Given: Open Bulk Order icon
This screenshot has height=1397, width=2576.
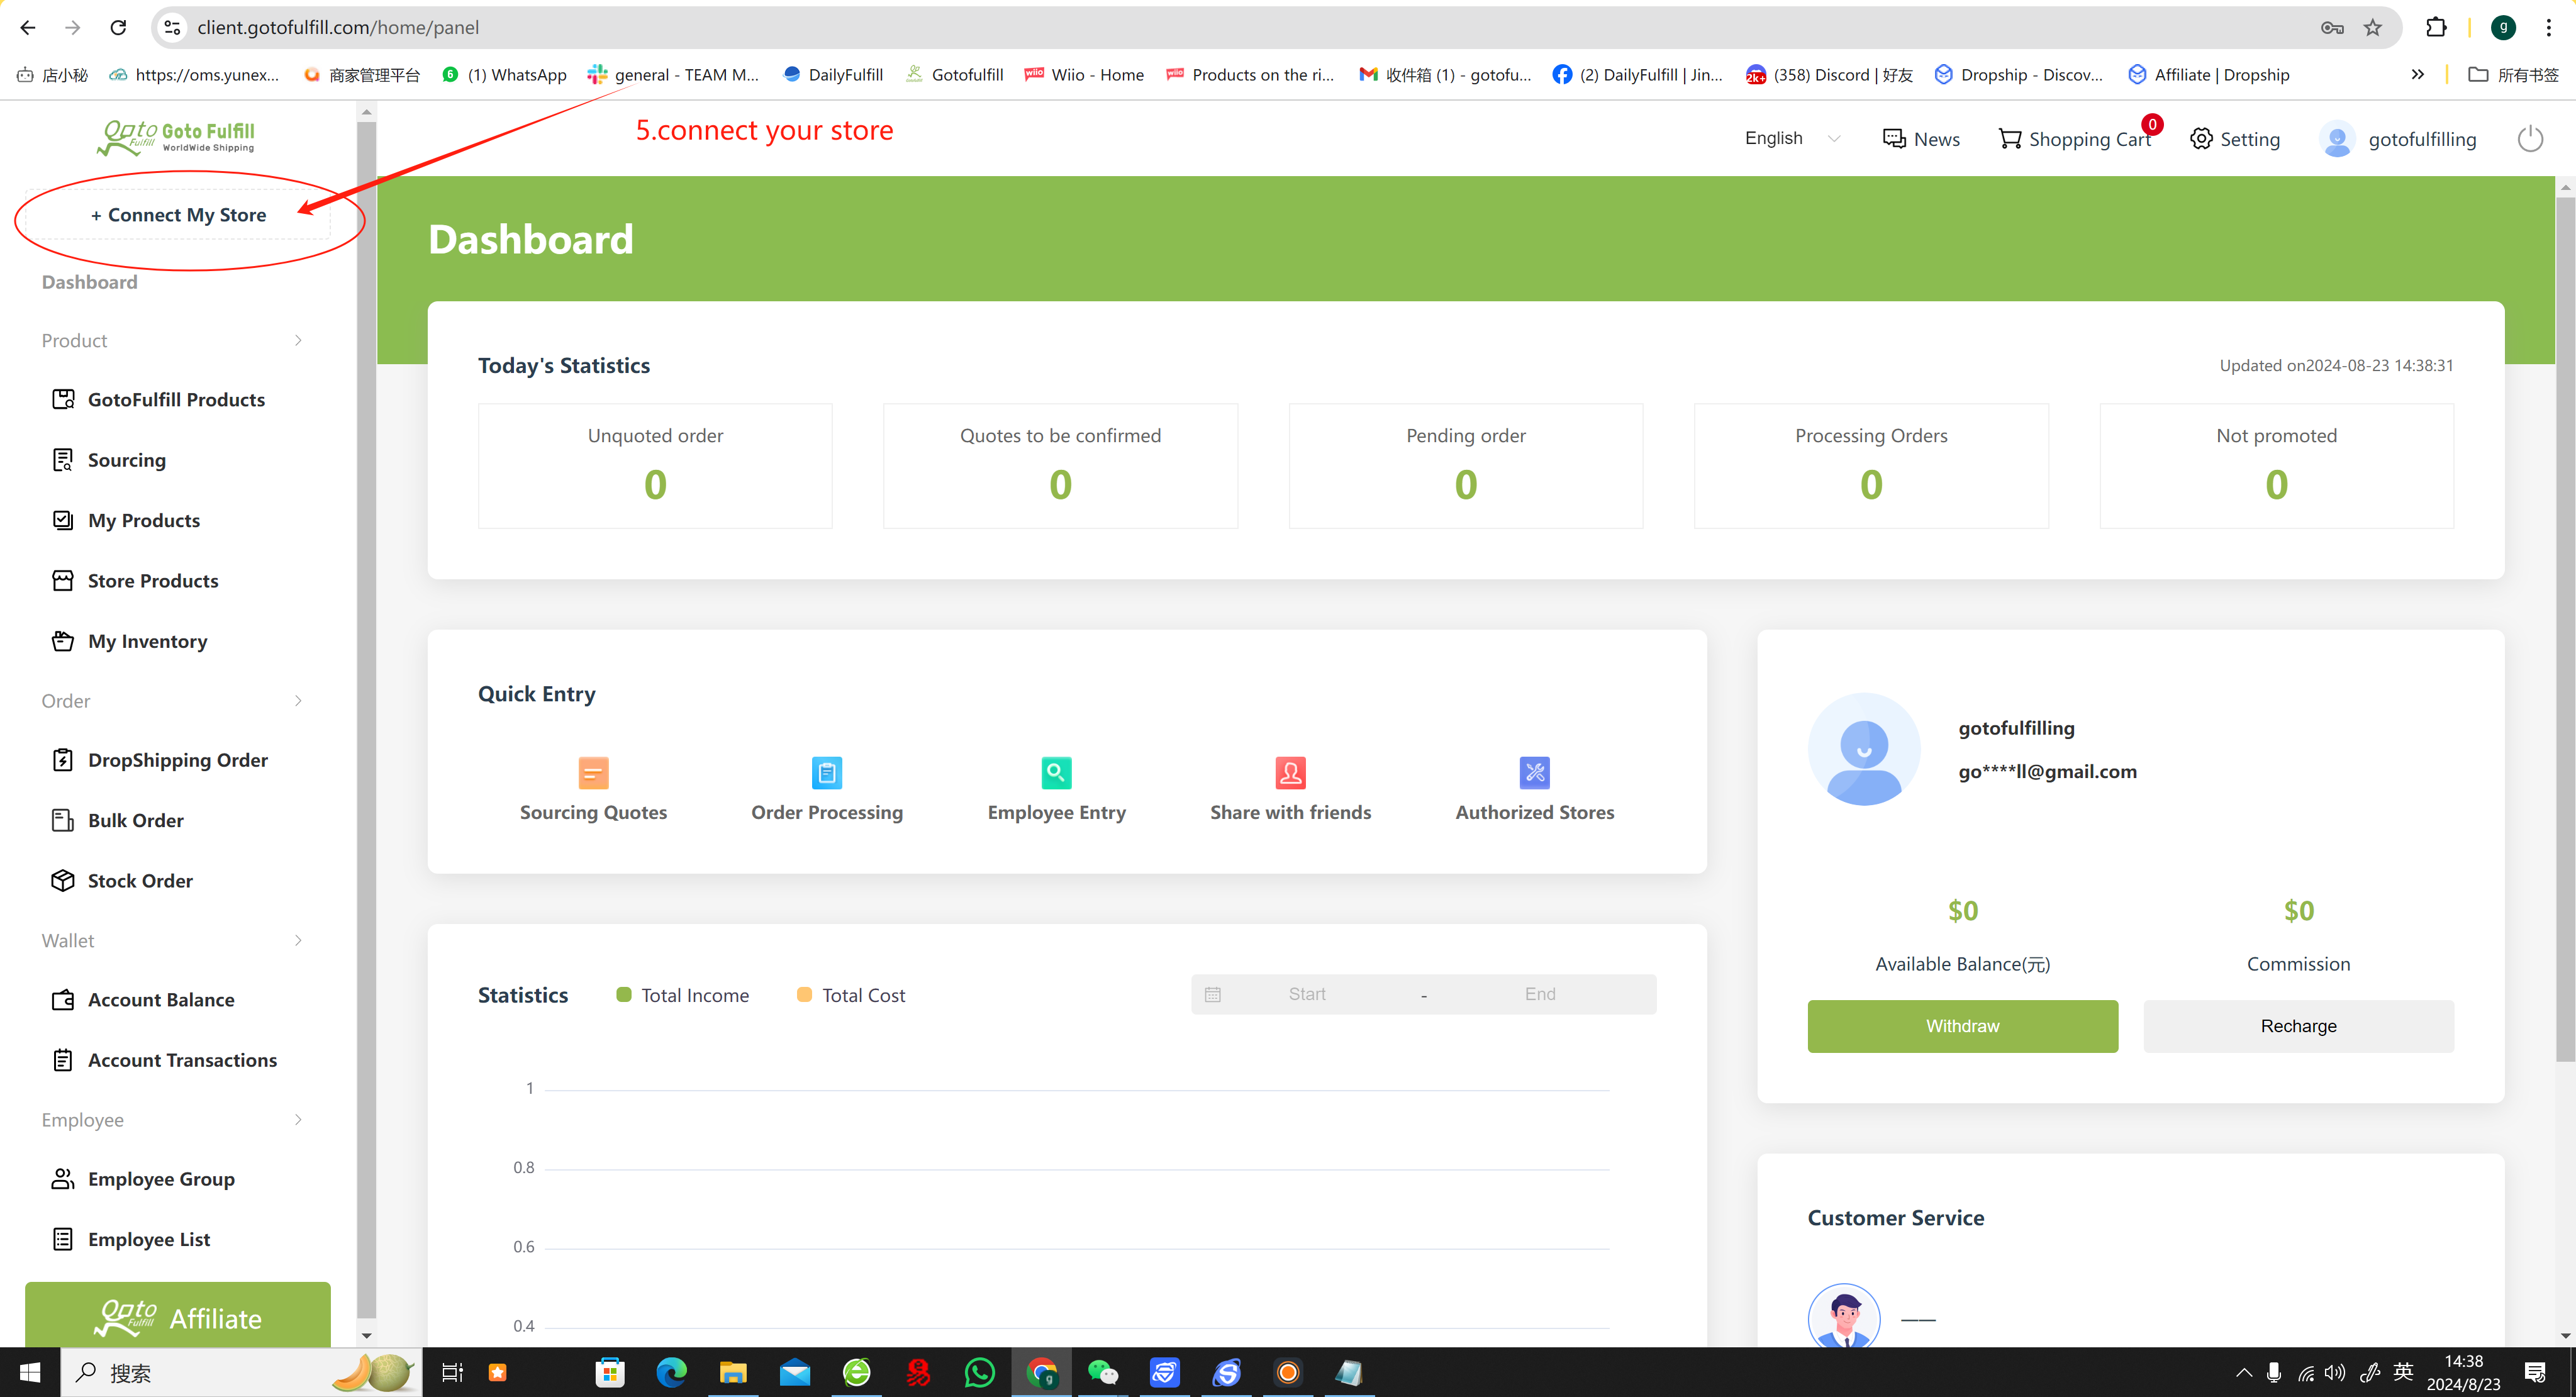Looking at the screenshot, I should pos(63,820).
